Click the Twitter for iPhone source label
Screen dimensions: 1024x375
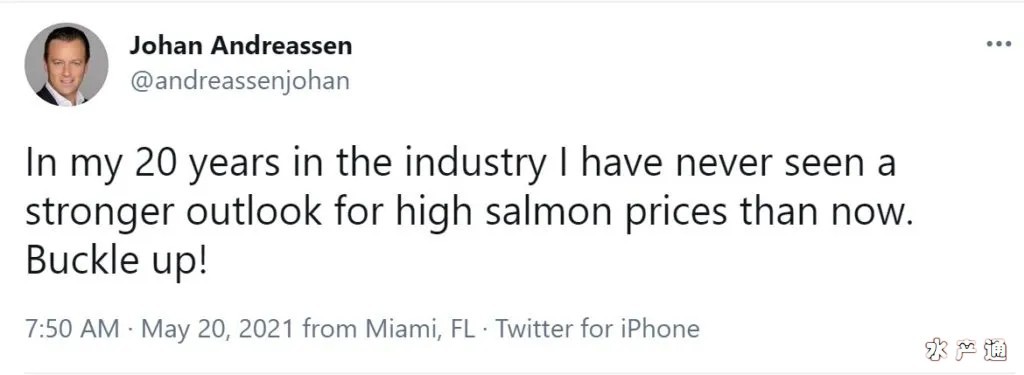(598, 329)
